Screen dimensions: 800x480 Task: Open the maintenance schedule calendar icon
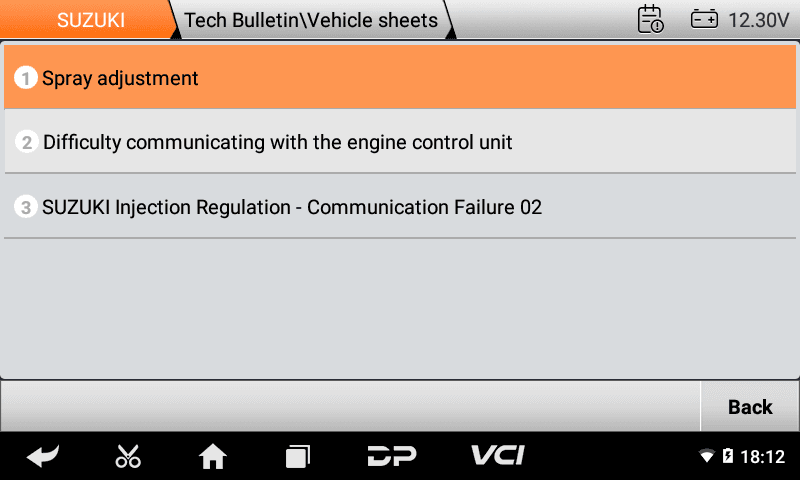tap(651, 19)
